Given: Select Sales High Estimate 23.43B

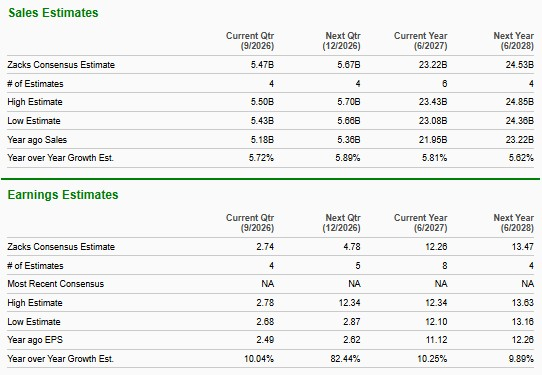Looking at the screenshot, I should coord(433,102).
